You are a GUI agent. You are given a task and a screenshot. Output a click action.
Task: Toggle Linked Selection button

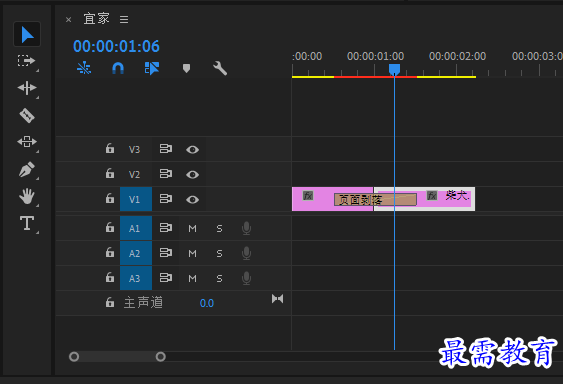coord(152,68)
